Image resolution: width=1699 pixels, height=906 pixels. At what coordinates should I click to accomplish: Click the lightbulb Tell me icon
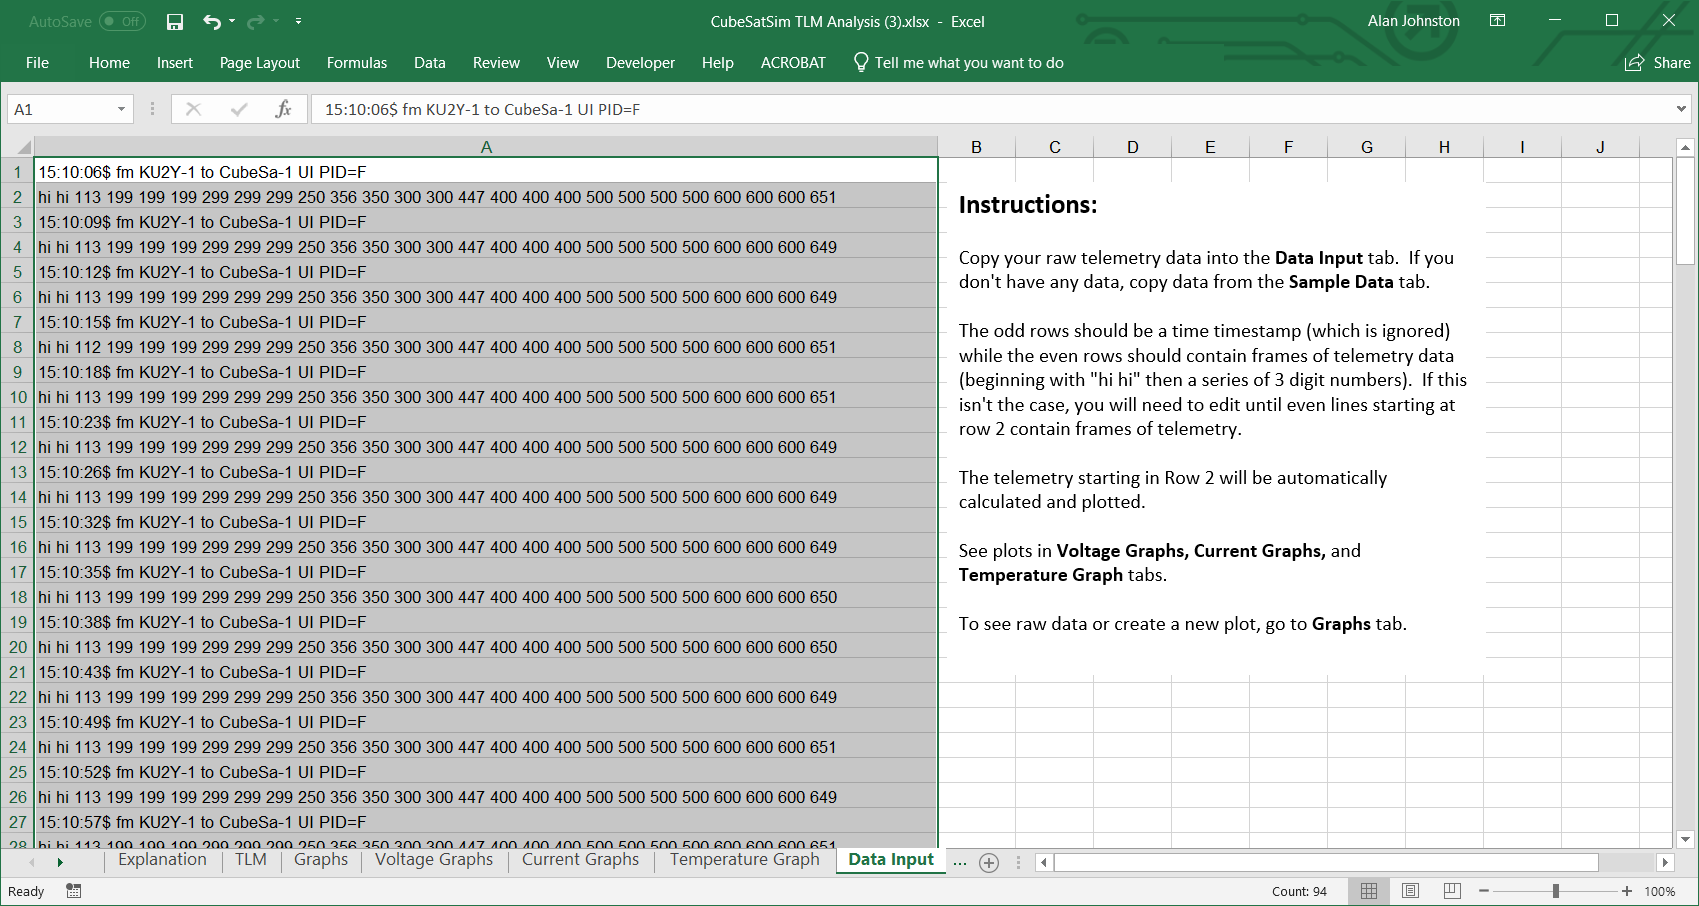[861, 62]
